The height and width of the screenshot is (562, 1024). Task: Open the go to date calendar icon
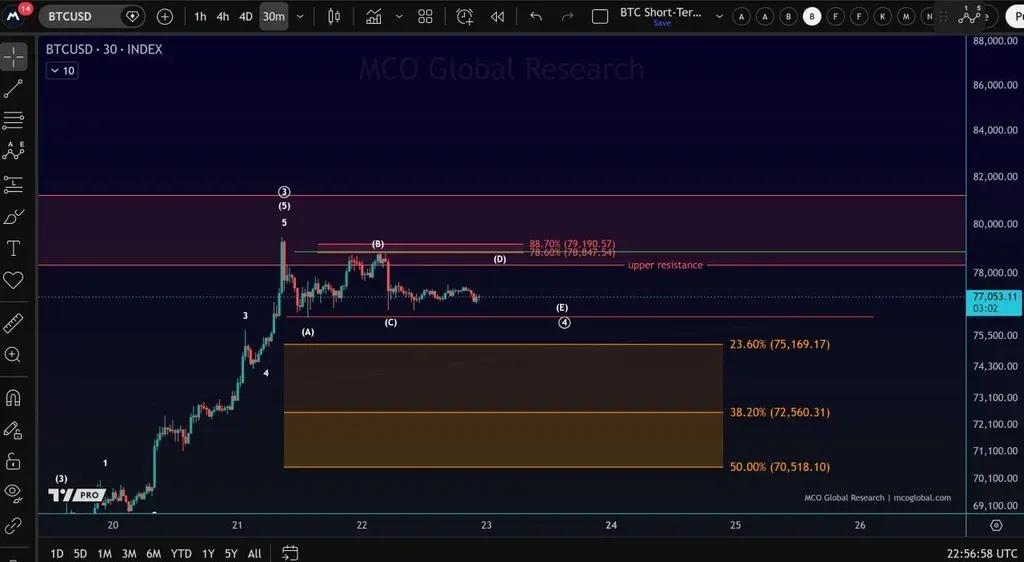coord(290,553)
